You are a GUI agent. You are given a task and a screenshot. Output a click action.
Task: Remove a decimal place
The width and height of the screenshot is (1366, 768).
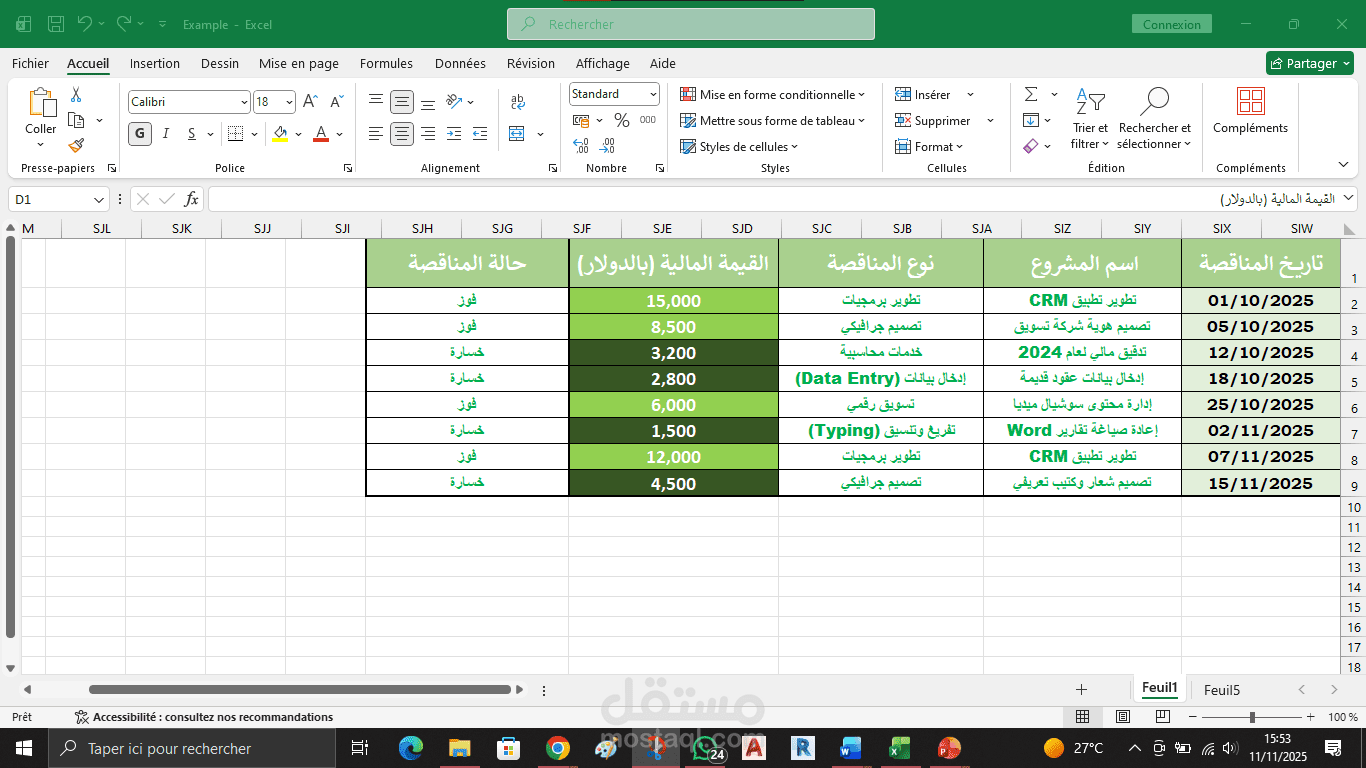point(607,146)
